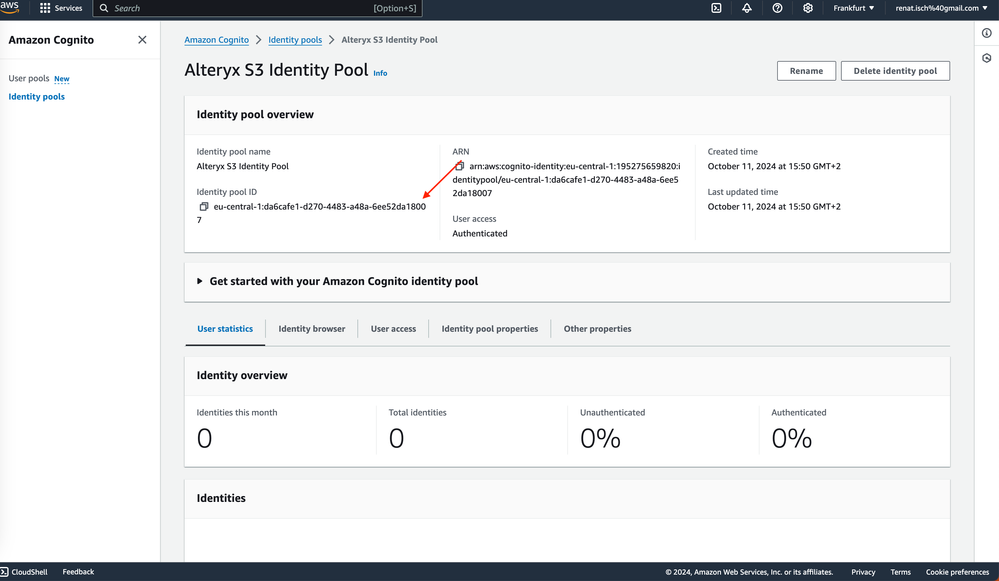Click into the top Search field
Image resolution: width=999 pixels, height=581 pixels.
tap(257, 8)
